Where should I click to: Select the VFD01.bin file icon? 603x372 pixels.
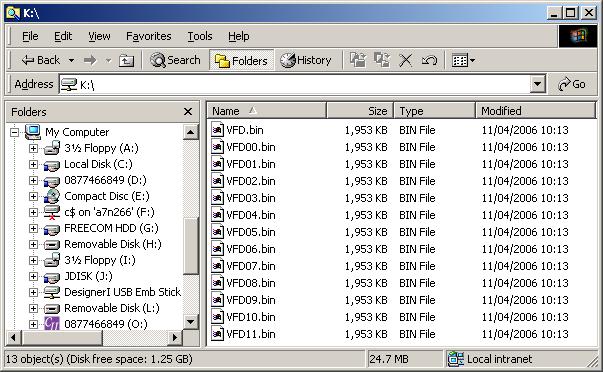[x=217, y=163]
